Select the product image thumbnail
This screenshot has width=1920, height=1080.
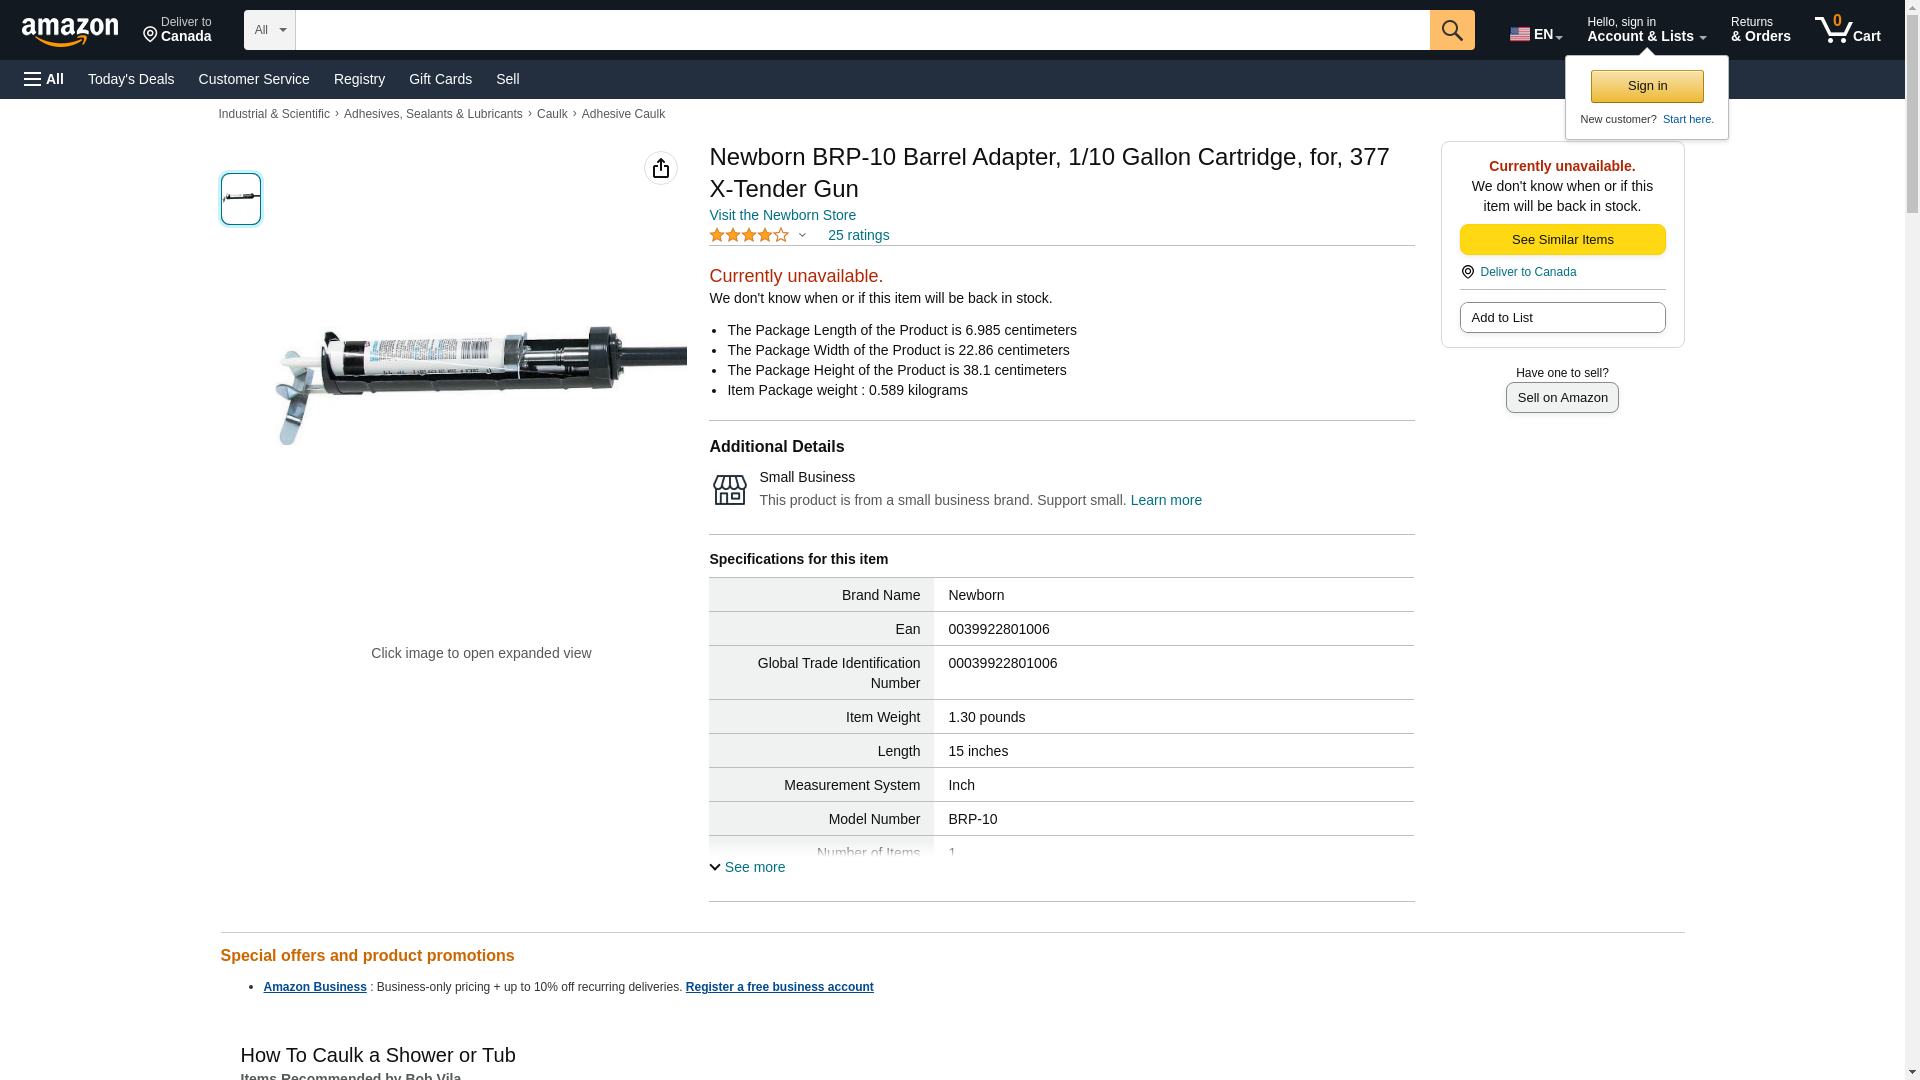(x=241, y=198)
